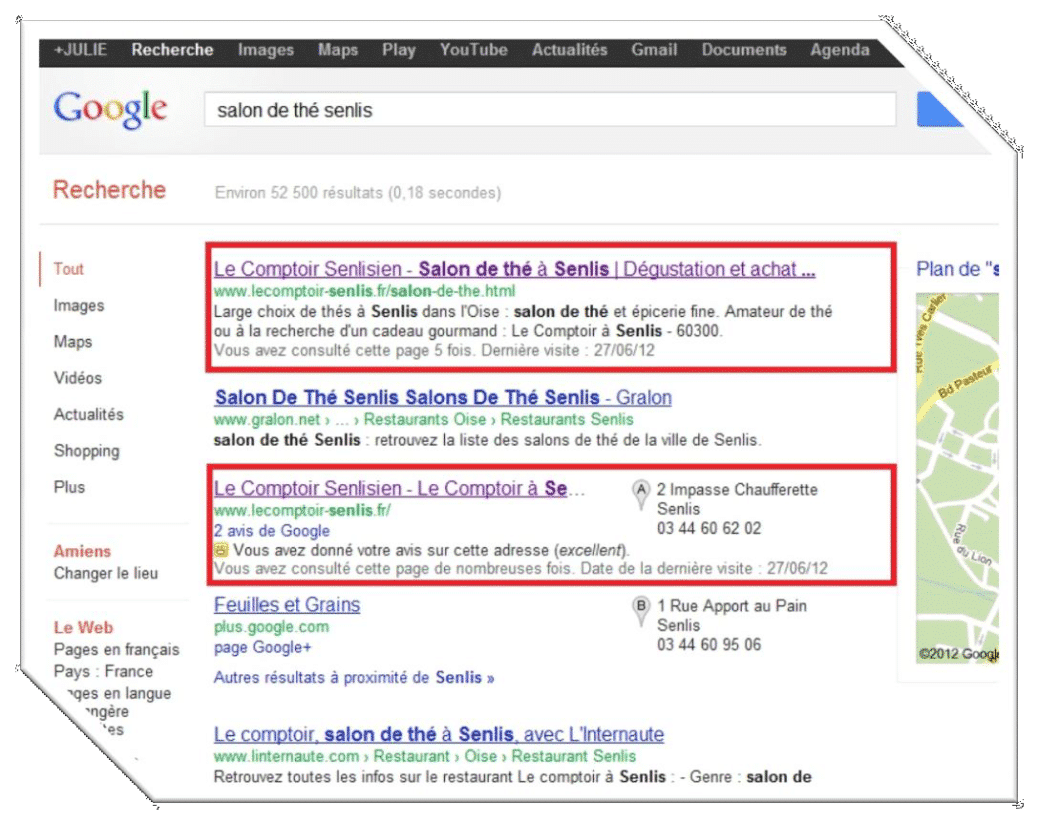Viewport: 1038px width, 823px height.
Task: Click map pin B for Feuilles et Grains
Action: point(640,610)
